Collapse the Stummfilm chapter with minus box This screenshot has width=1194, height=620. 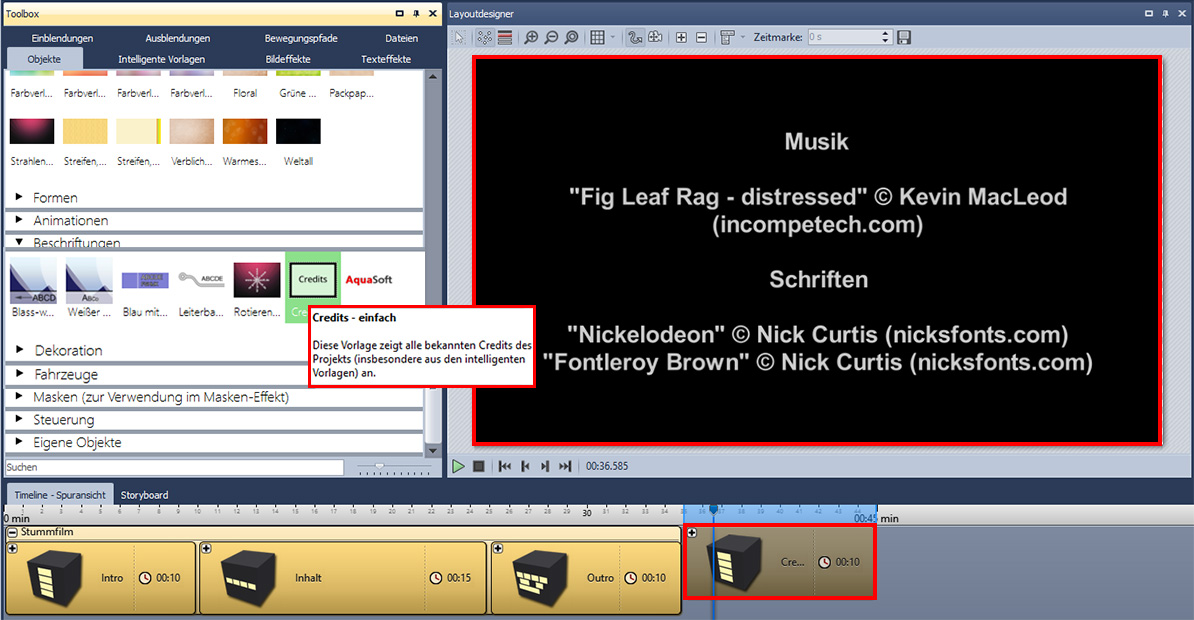pyautogui.click(x=12, y=532)
